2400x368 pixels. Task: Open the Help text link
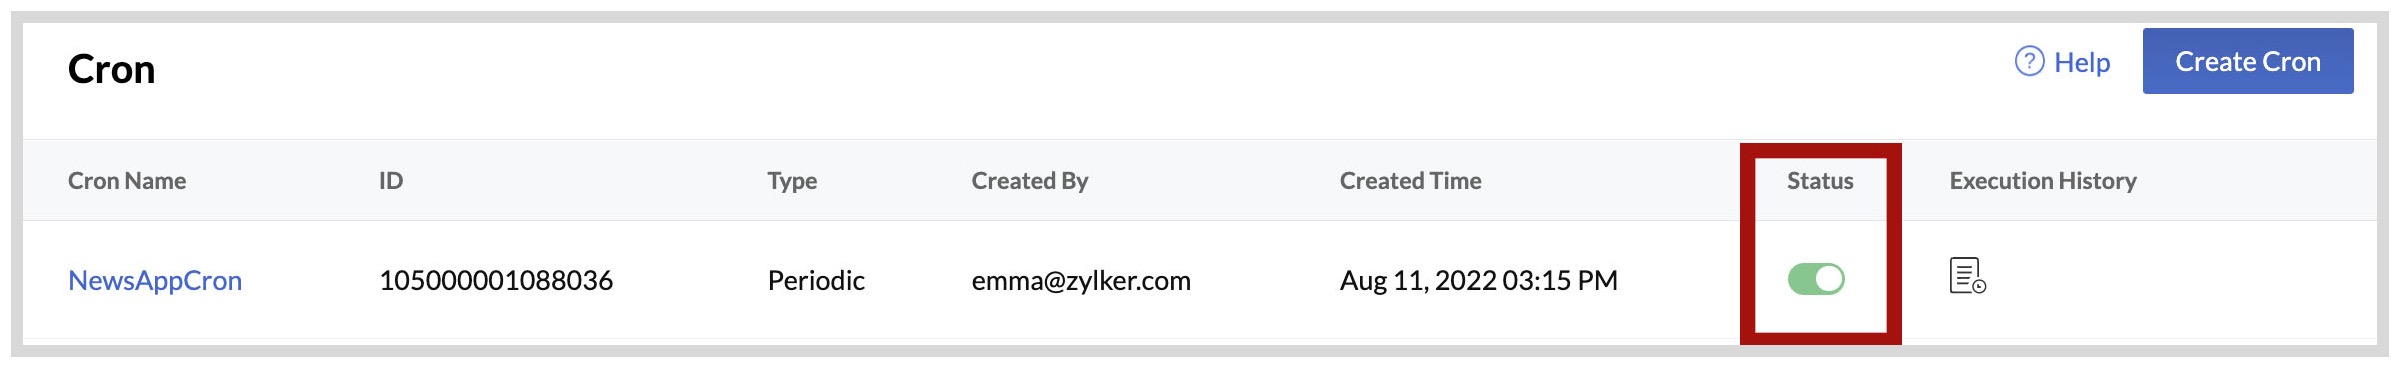tap(2082, 62)
